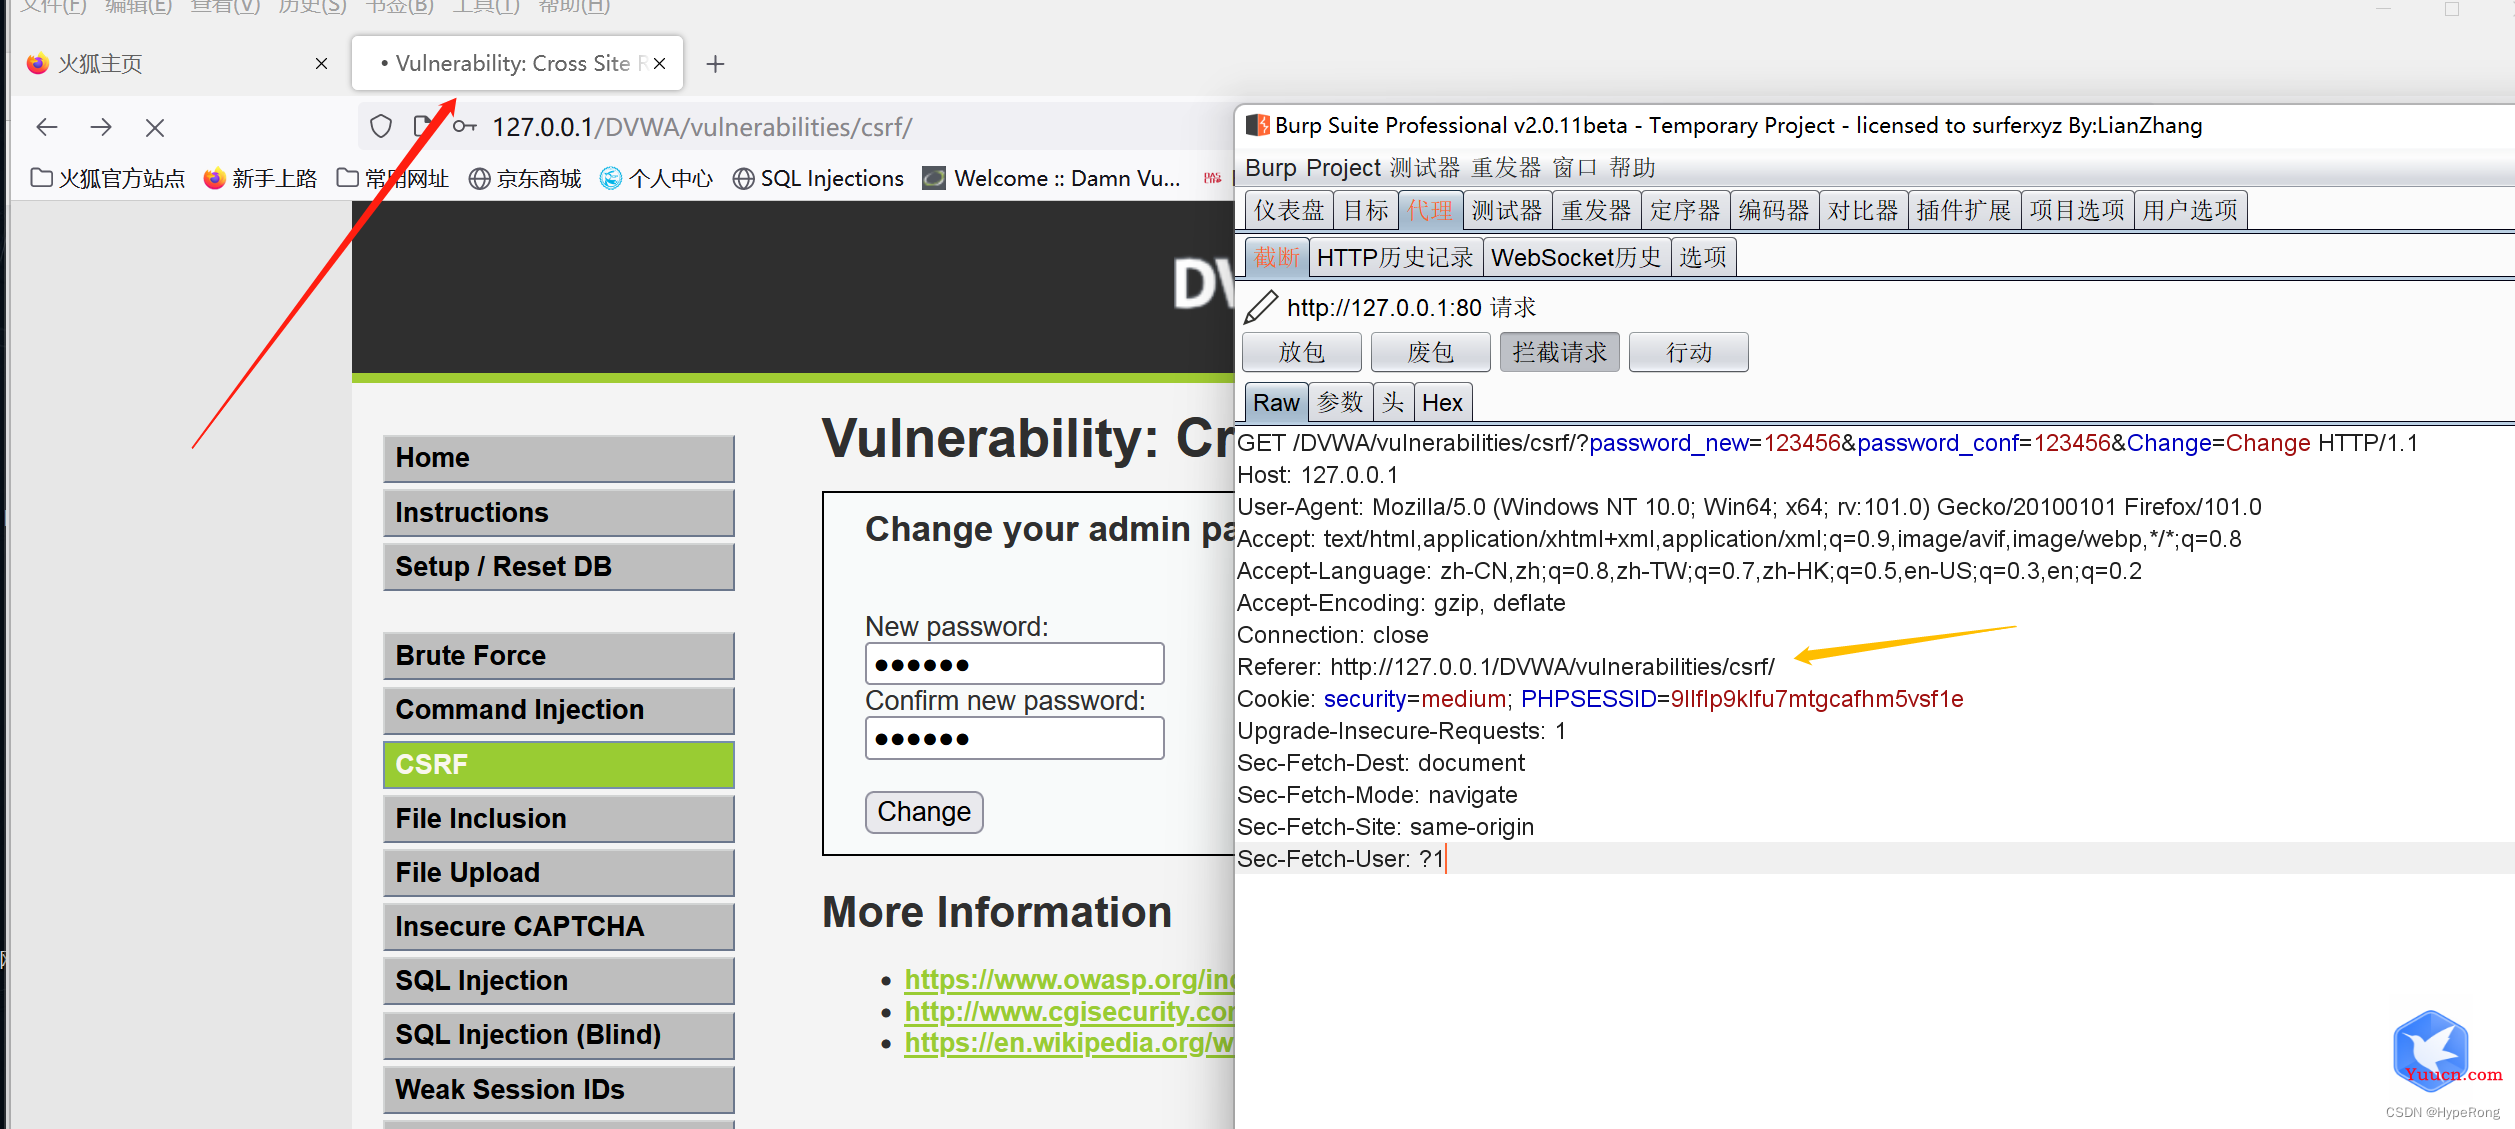Open 新手上路 bookmark

260,178
